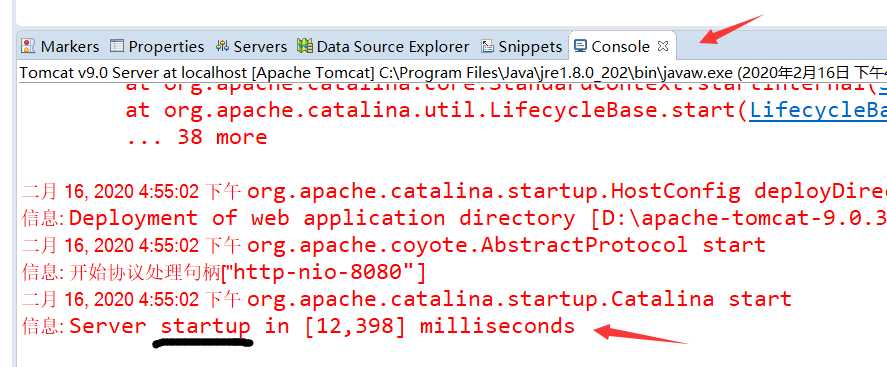The image size is (887, 367).
Task: Click the org.apache.coyote.AbstractProtocol start line
Action: point(506,245)
